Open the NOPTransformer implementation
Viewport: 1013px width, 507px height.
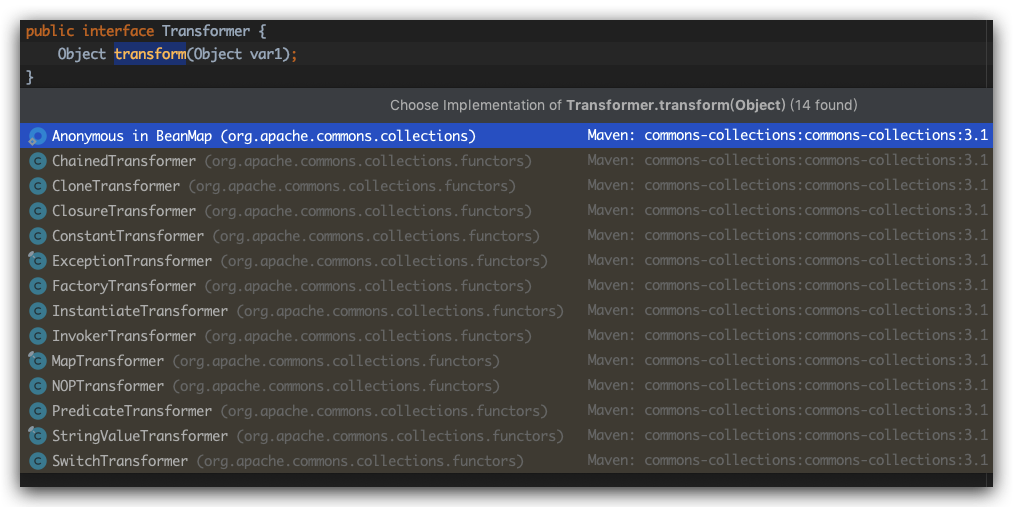[108, 386]
